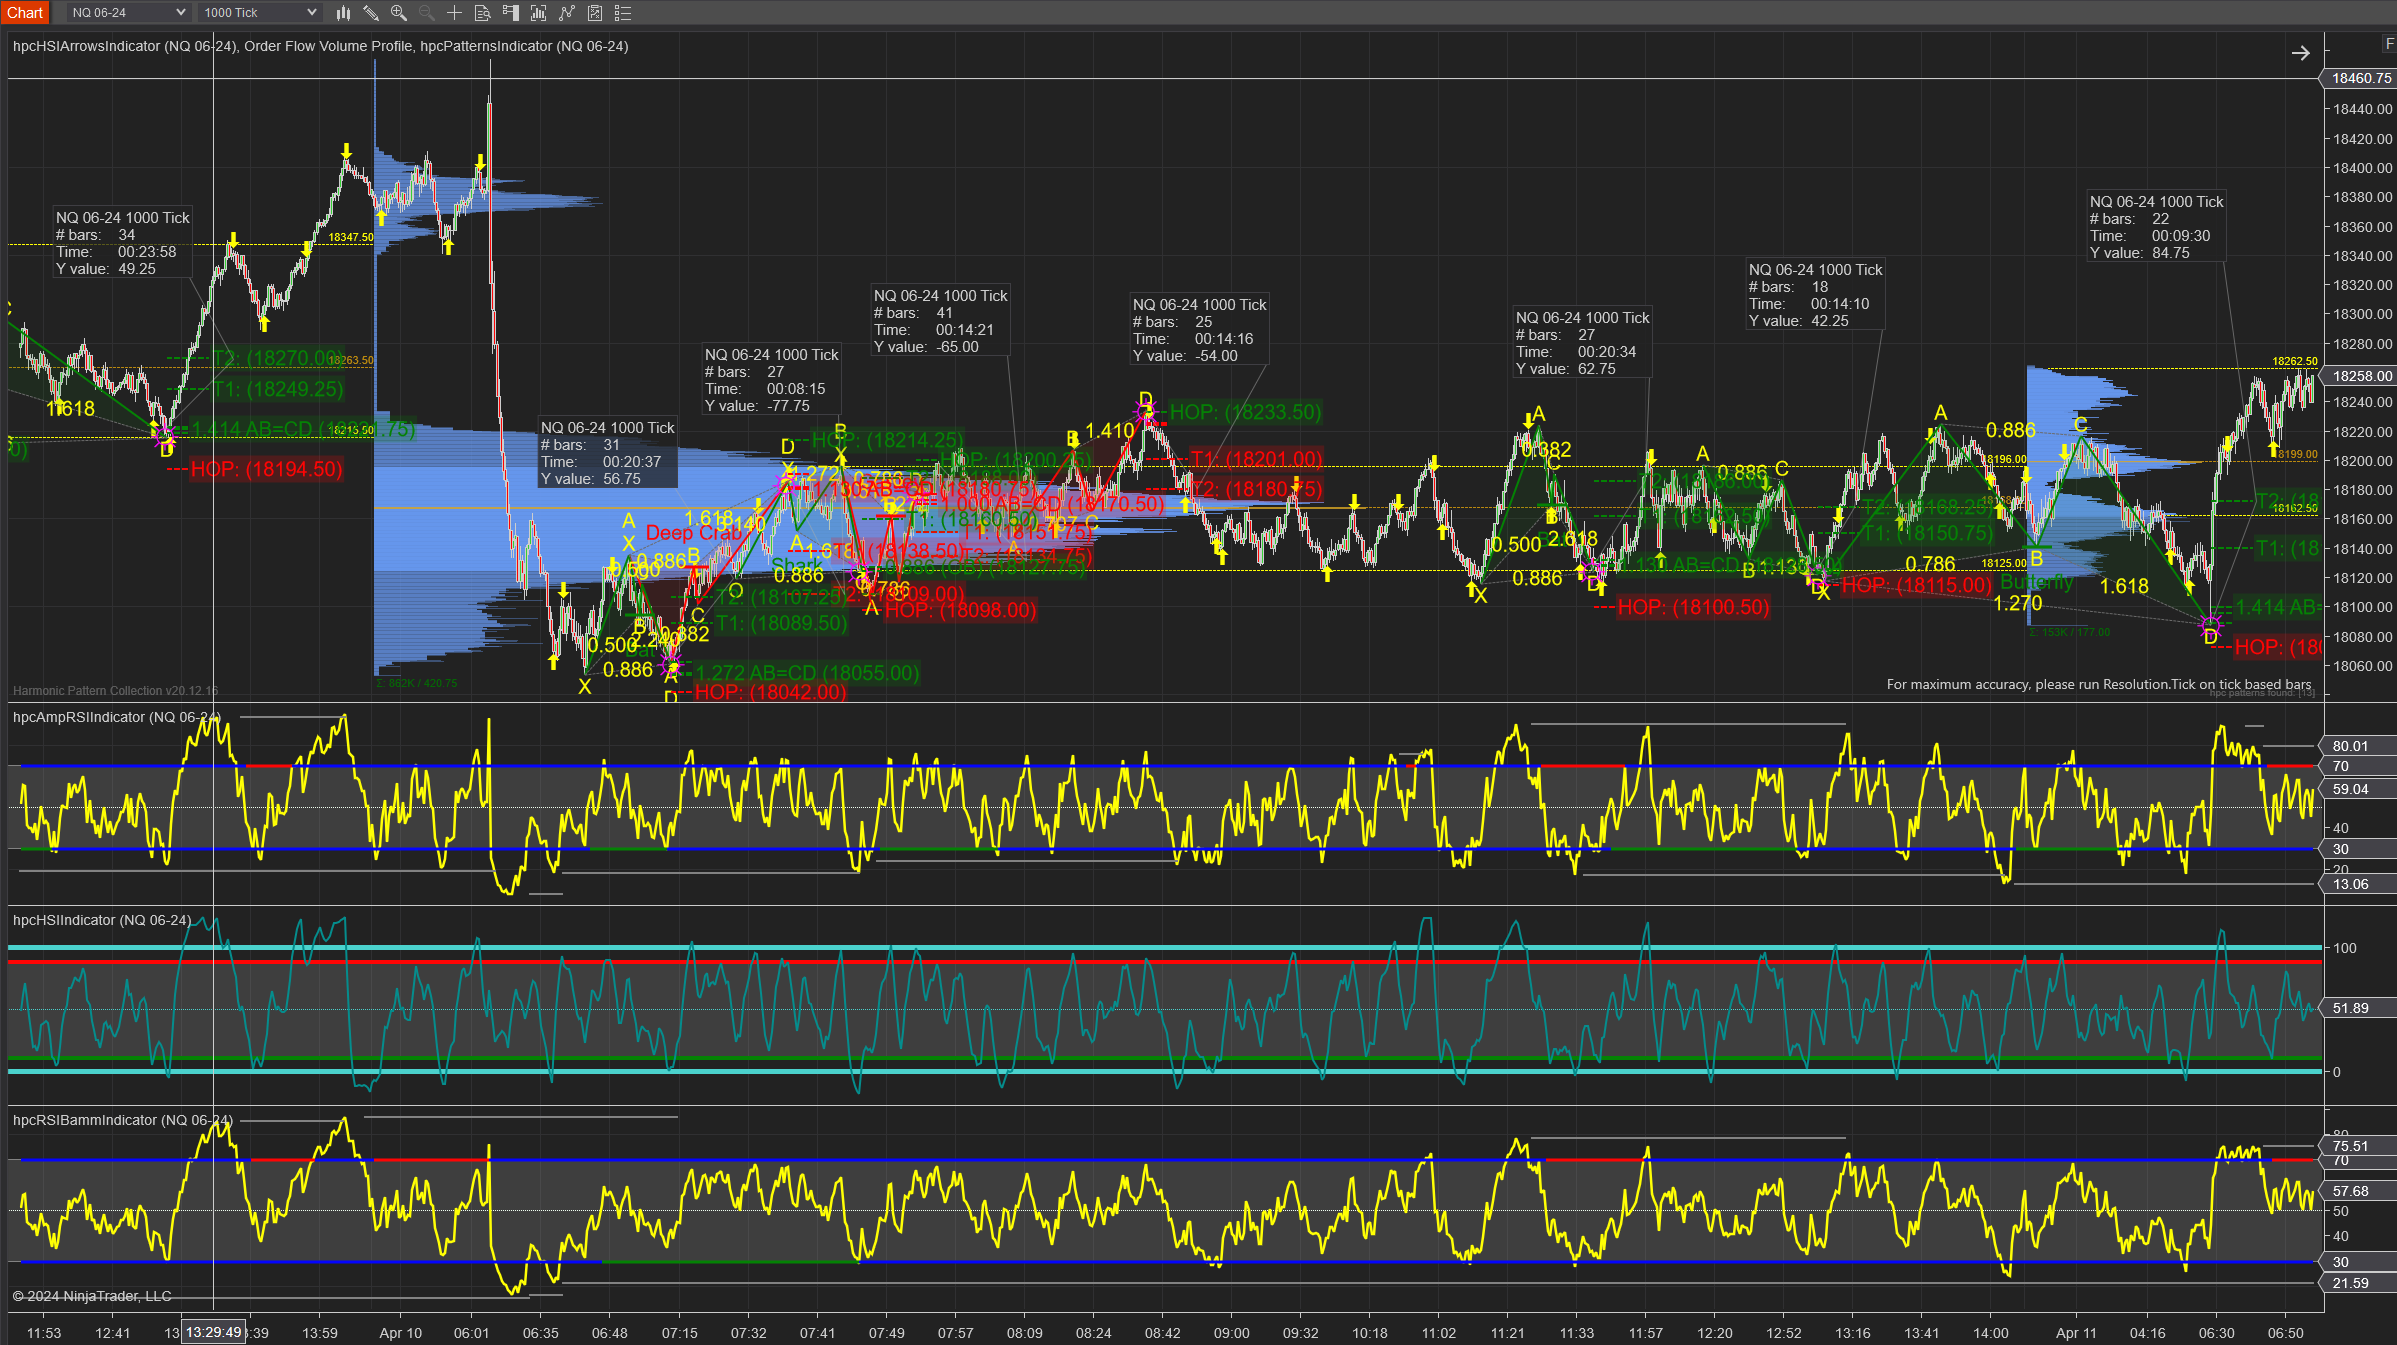
Task: Open the Drawing Tools pencil menu
Action: [371, 13]
